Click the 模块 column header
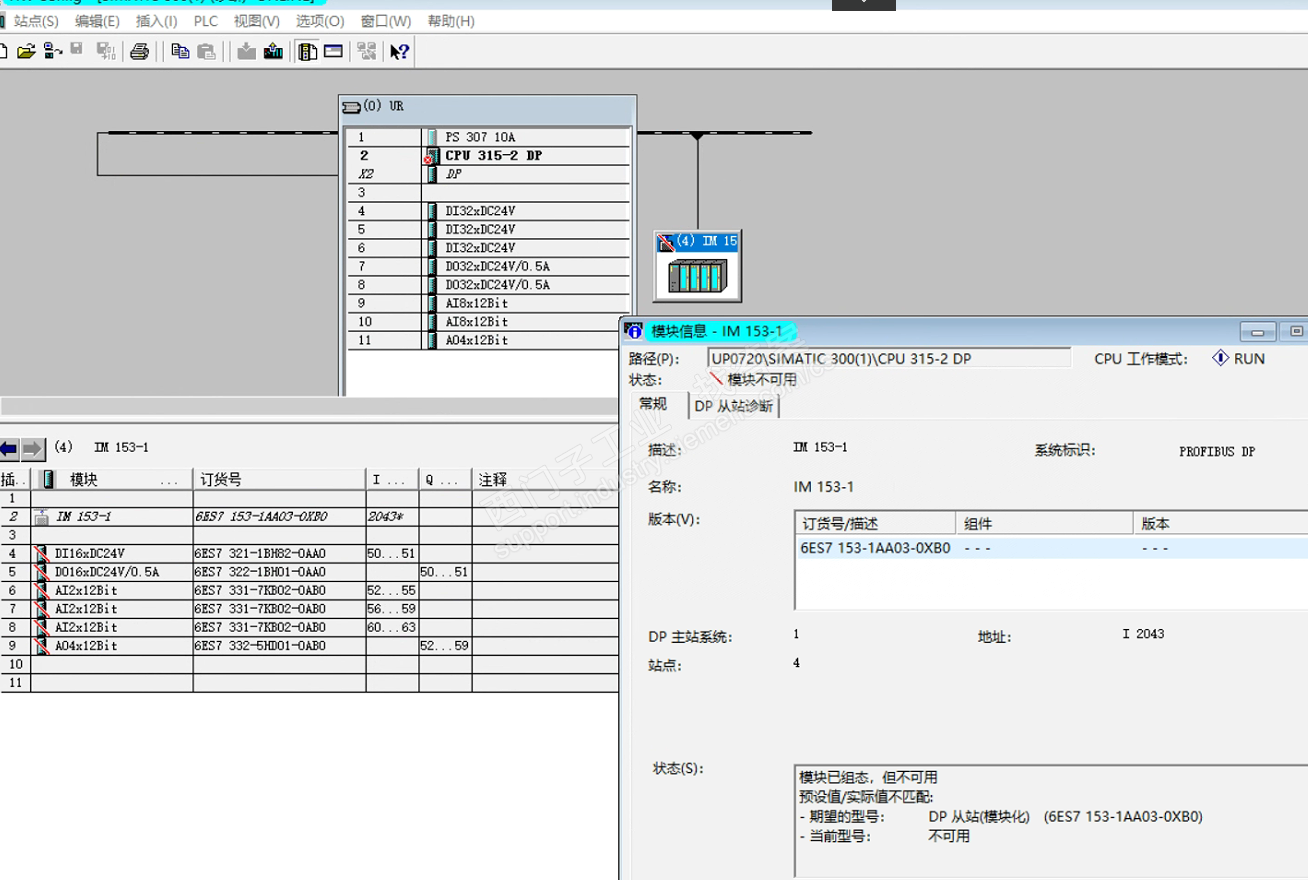Screen dimensions: 1308x880 112,480
